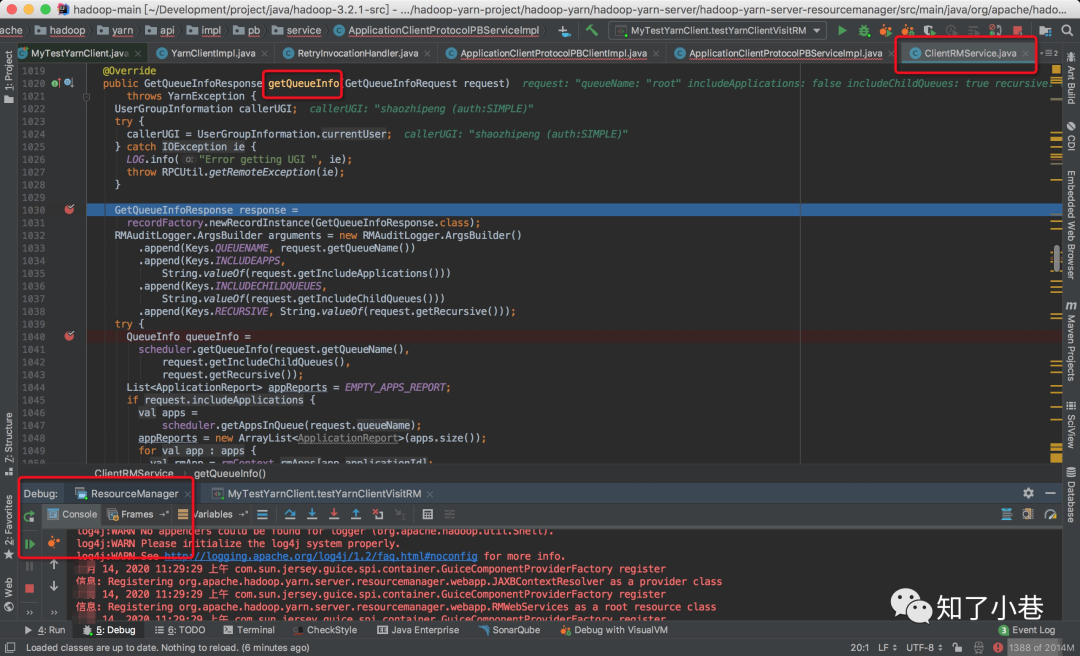Click Force Step Into red down-arrow icon
The height and width of the screenshot is (656, 1080).
tap(334, 514)
